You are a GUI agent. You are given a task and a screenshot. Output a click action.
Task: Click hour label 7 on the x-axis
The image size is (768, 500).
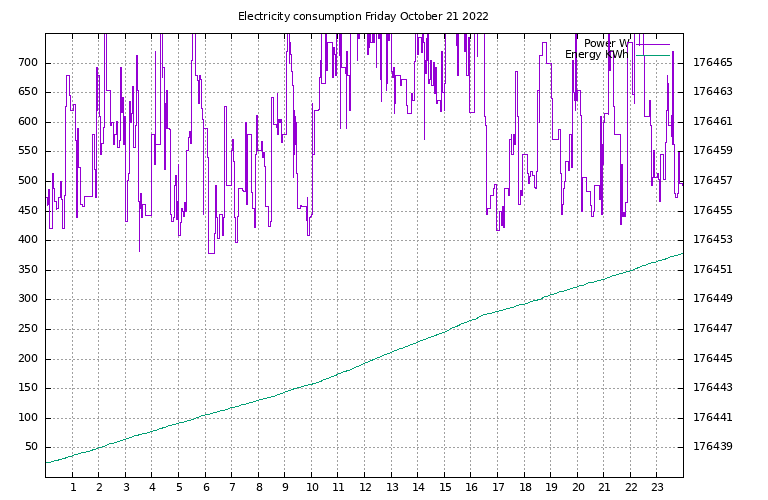(232, 487)
